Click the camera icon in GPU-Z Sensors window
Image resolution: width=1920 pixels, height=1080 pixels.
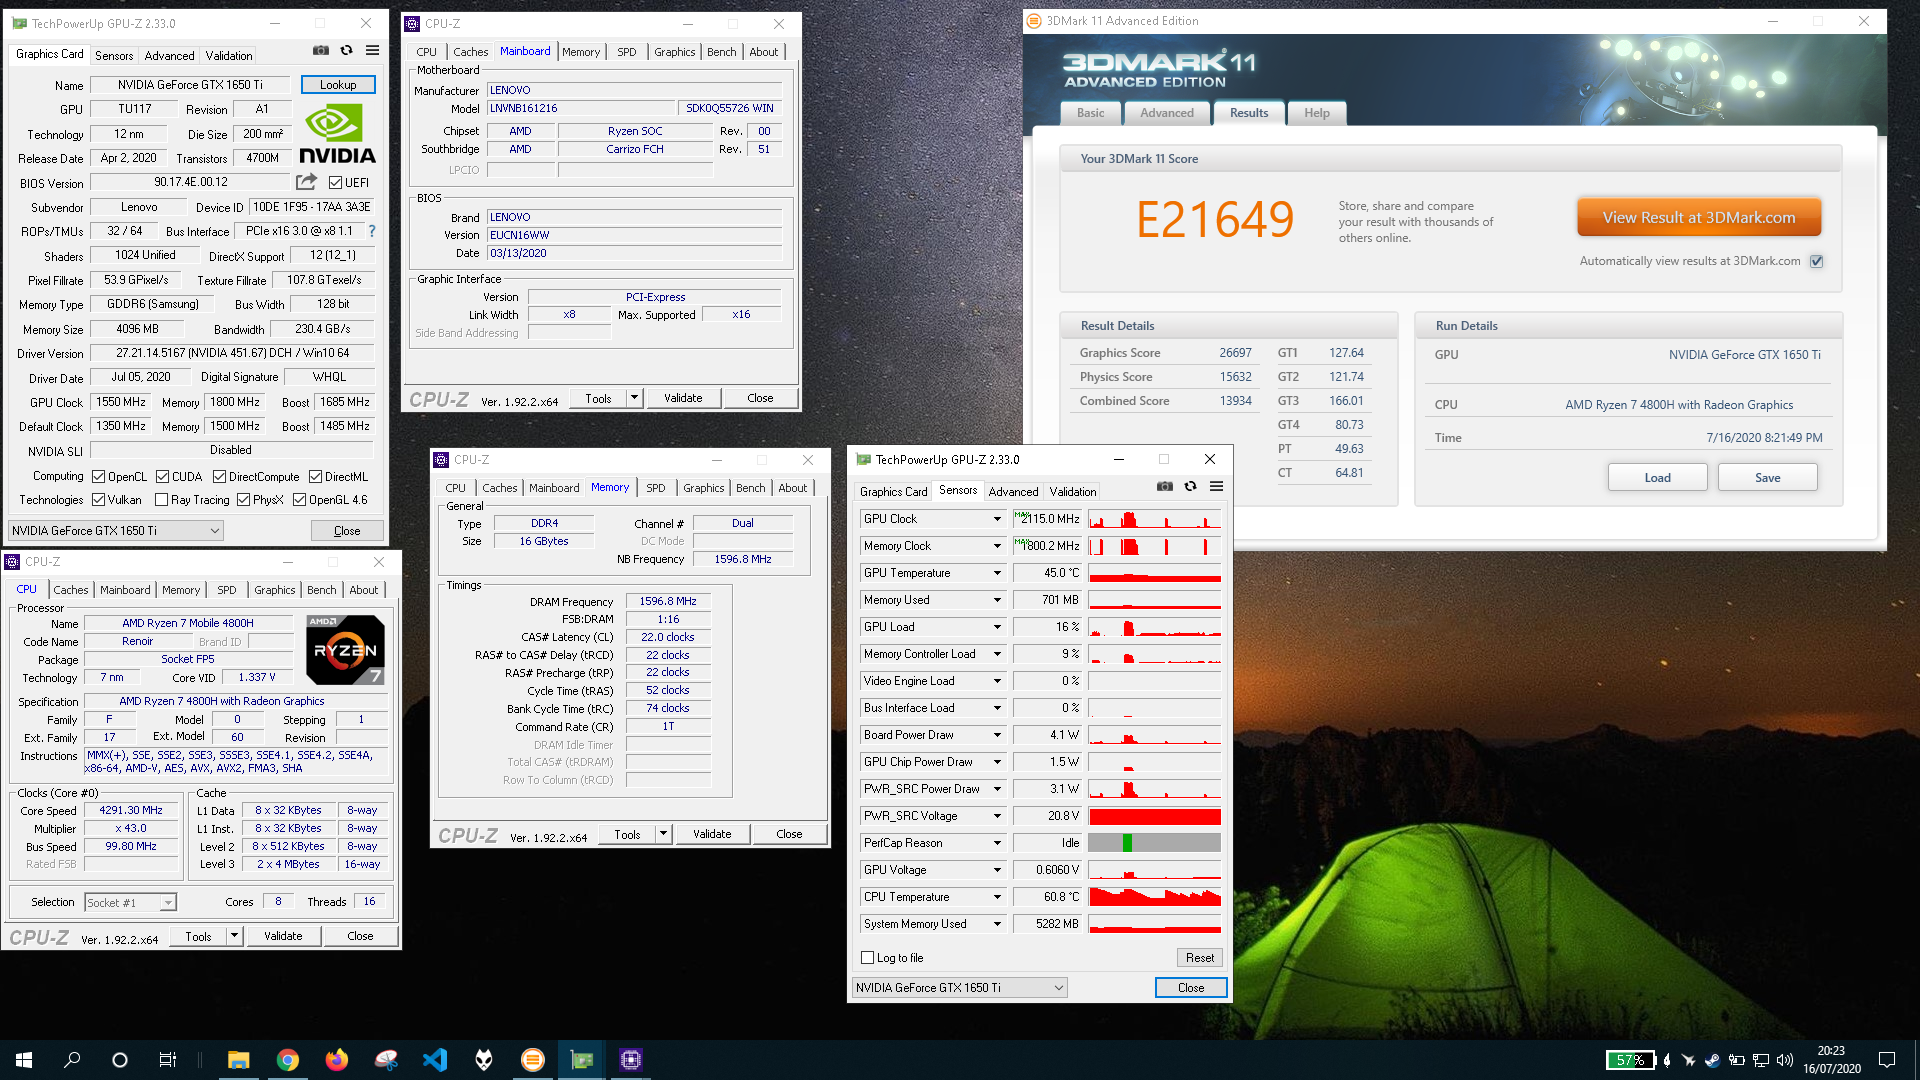click(x=1165, y=486)
